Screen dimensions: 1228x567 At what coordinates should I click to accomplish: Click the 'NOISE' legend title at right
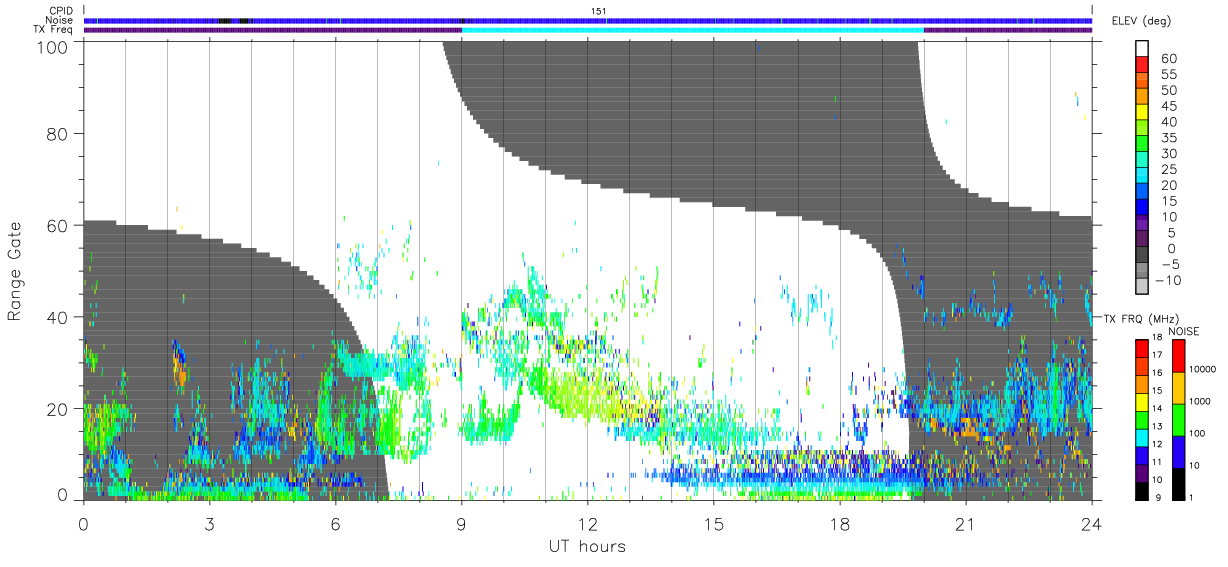click(1185, 331)
